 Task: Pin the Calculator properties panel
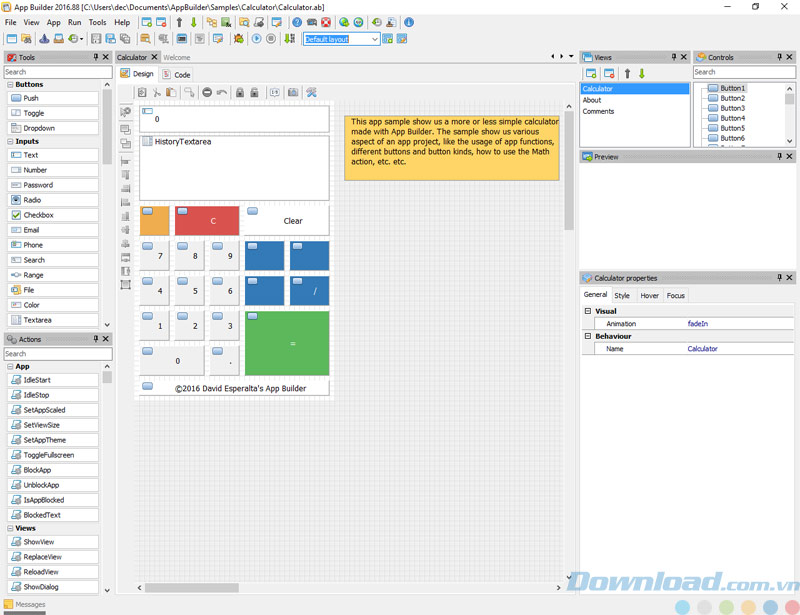coord(778,279)
